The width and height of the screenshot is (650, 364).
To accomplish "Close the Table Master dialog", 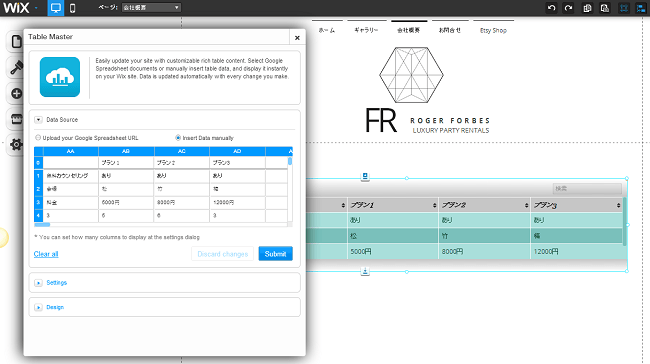I will 297,38.
